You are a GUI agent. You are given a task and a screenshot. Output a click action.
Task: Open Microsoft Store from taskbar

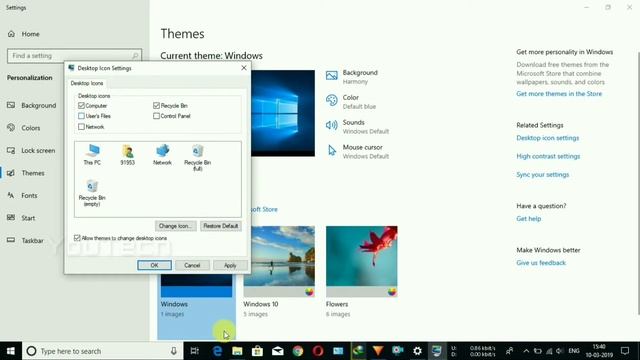257,351
